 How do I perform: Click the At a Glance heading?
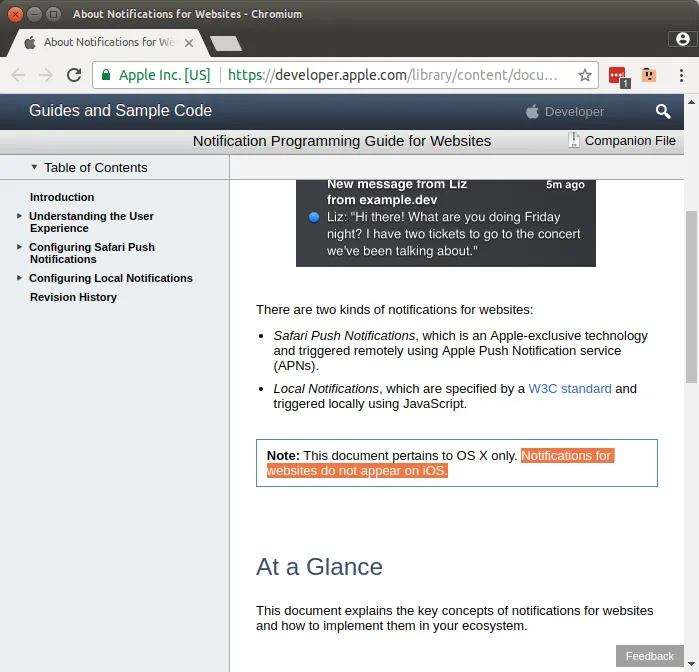(x=319, y=567)
